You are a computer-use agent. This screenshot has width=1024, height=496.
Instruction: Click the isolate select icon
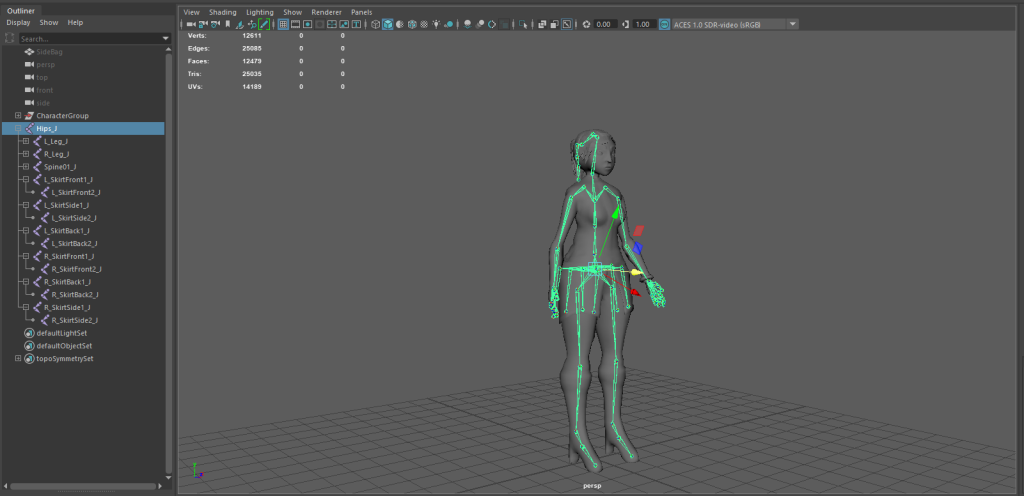[523, 24]
